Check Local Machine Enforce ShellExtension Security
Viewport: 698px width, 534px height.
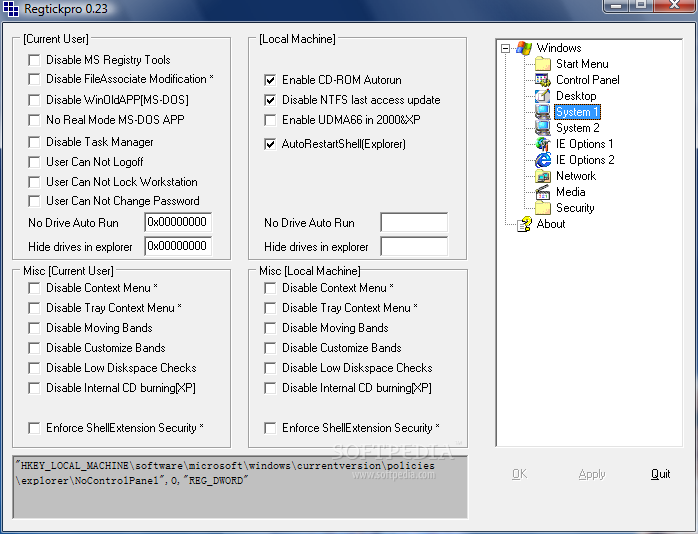(270, 428)
